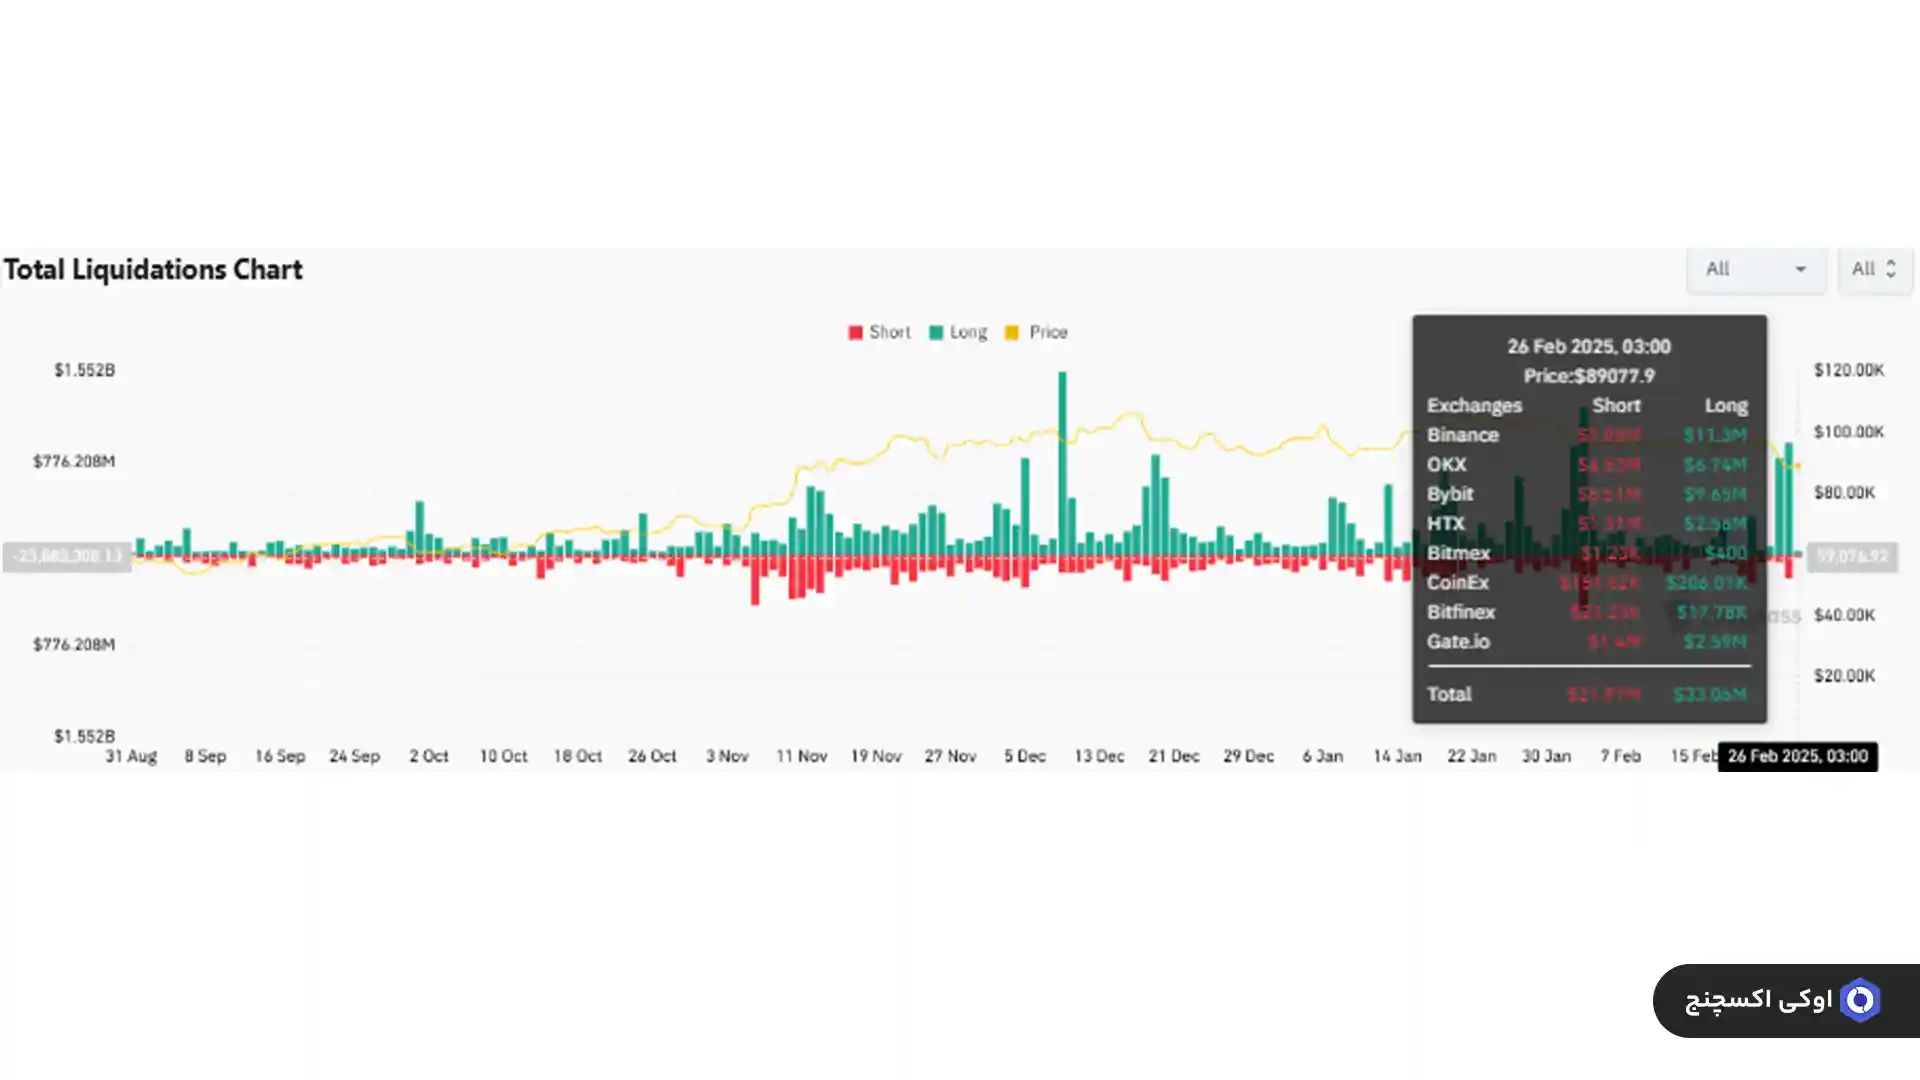1920x1080 pixels.
Task: Toggle the yellow Price series in the legend
Action: 1036,332
